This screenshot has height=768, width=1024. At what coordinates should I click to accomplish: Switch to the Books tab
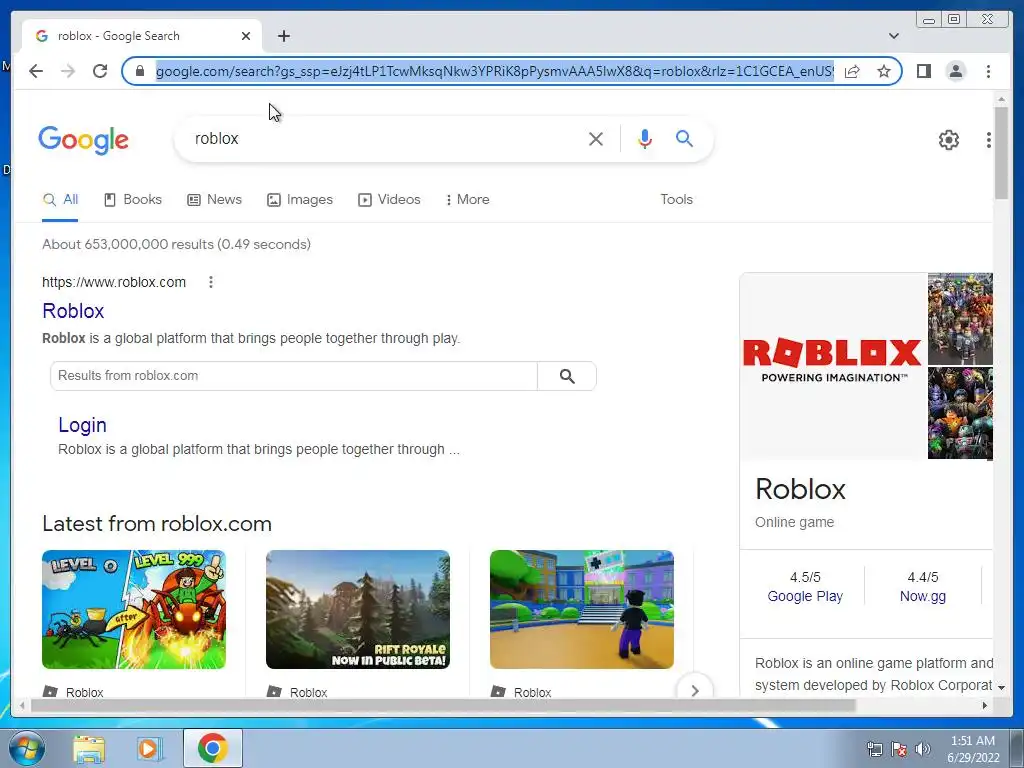tap(133, 200)
